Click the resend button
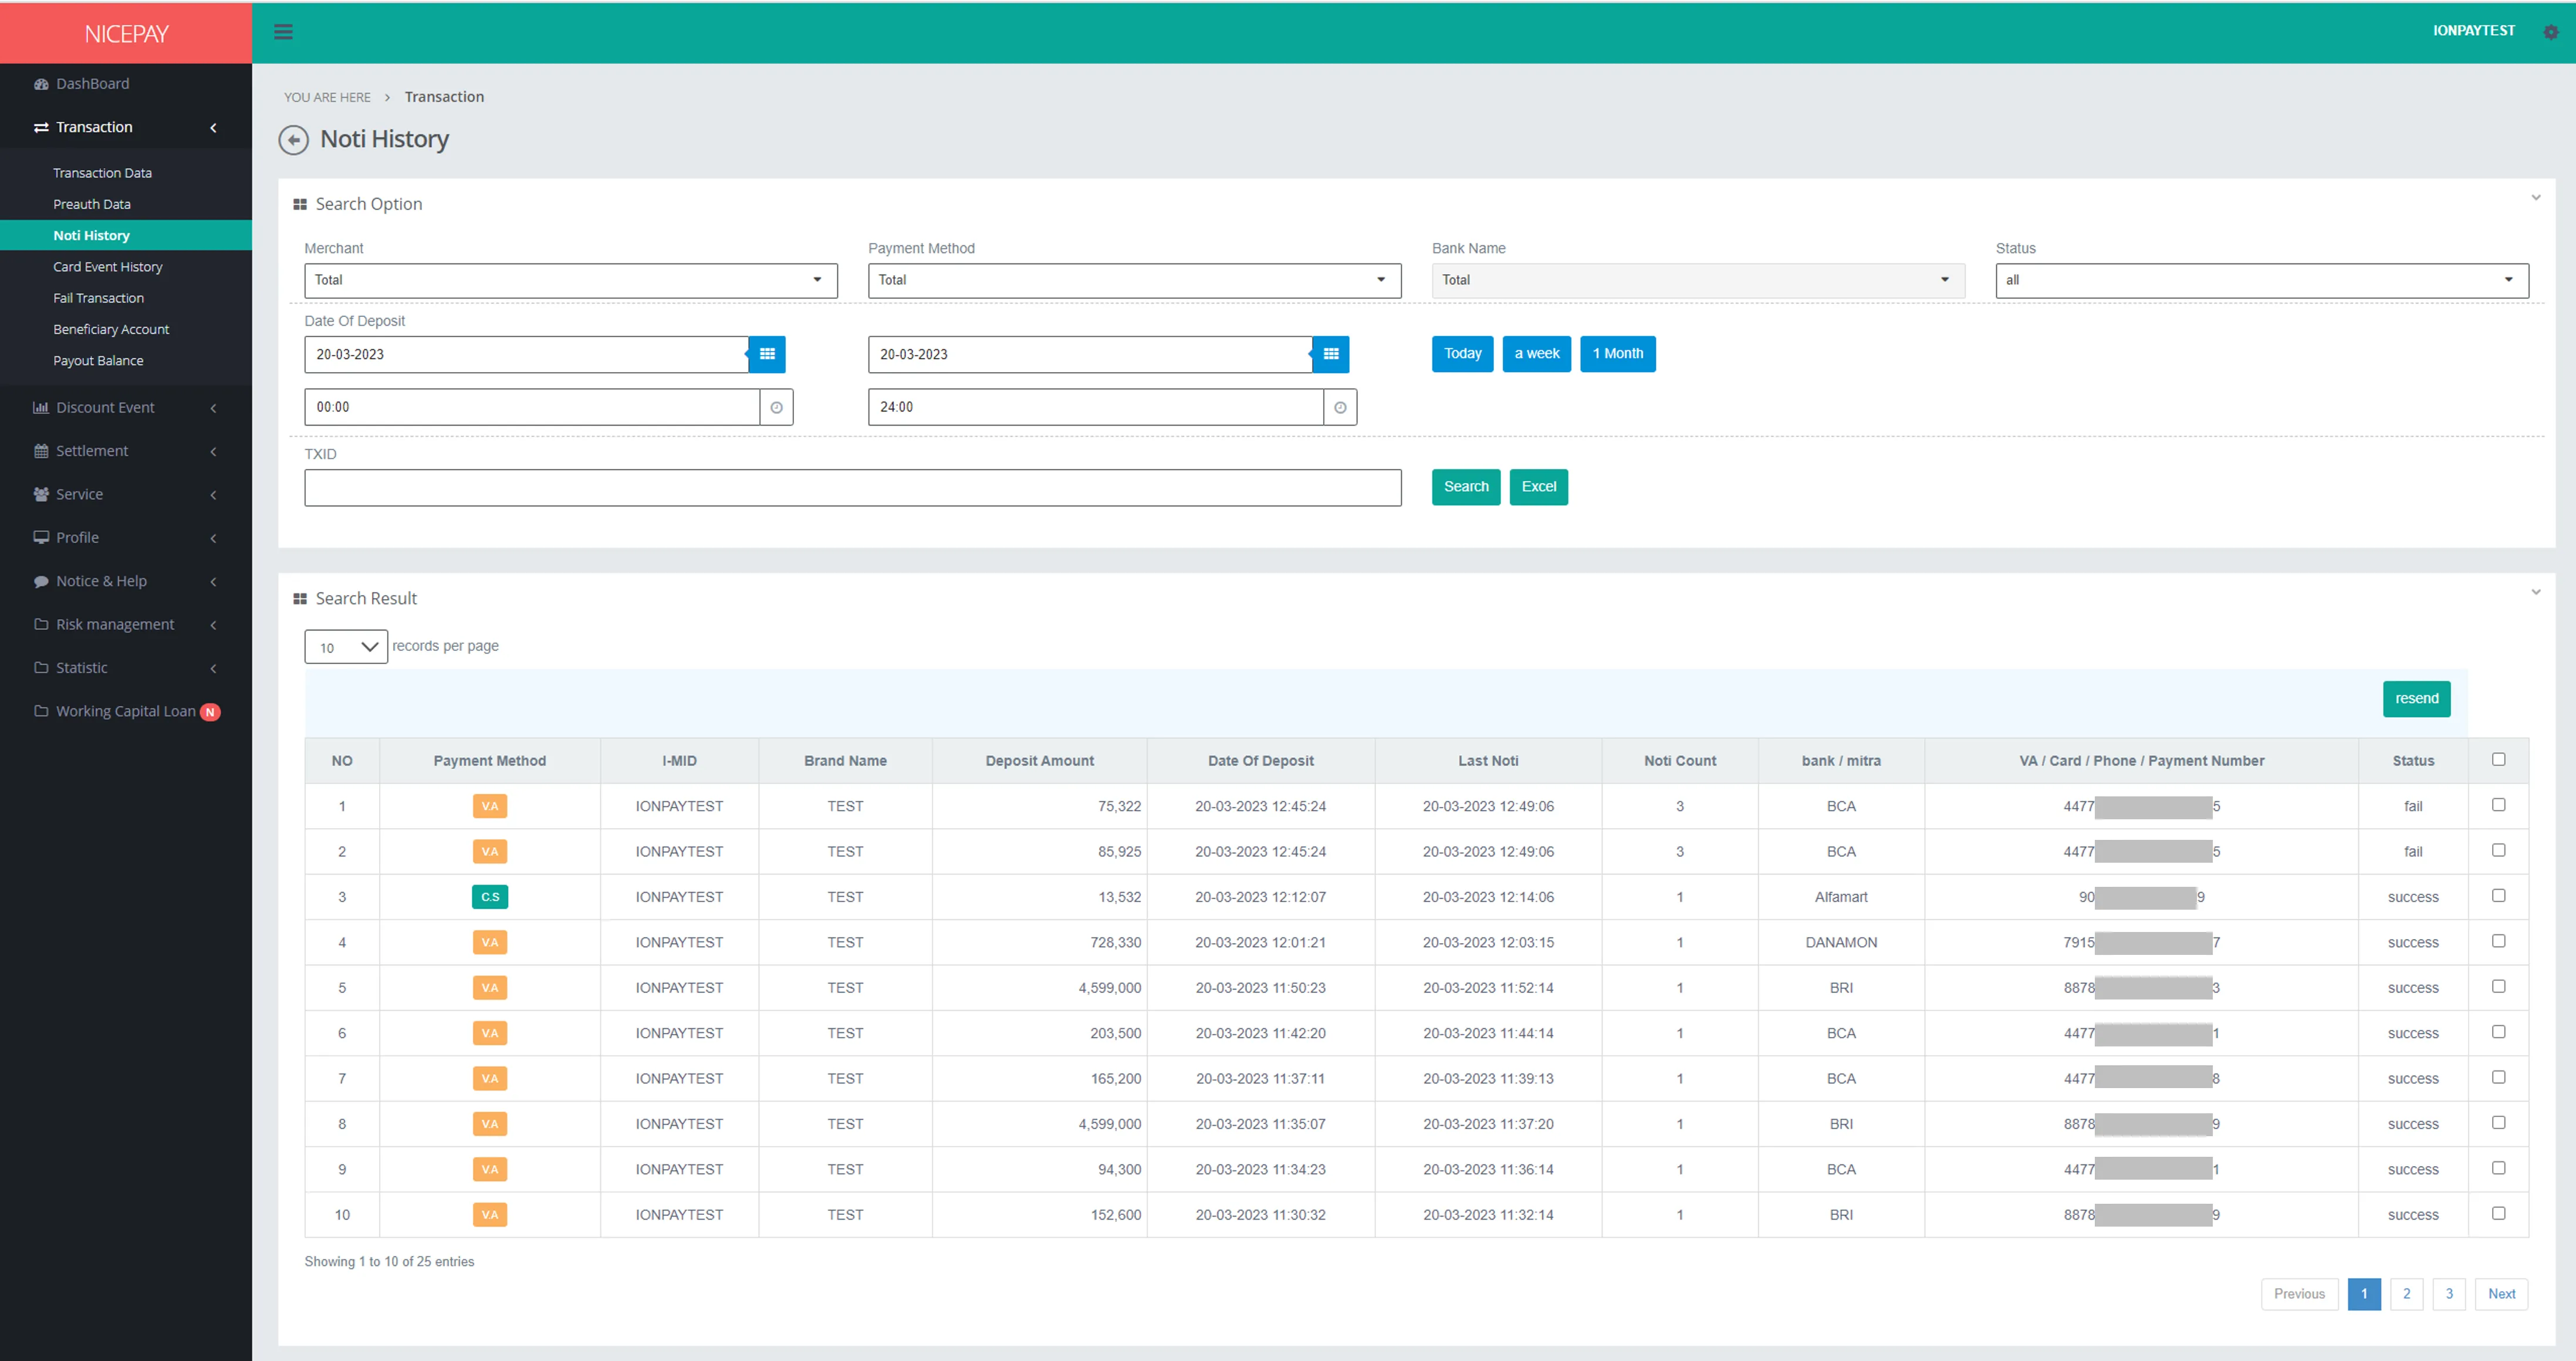2576x1361 pixels. pyautogui.click(x=2416, y=699)
